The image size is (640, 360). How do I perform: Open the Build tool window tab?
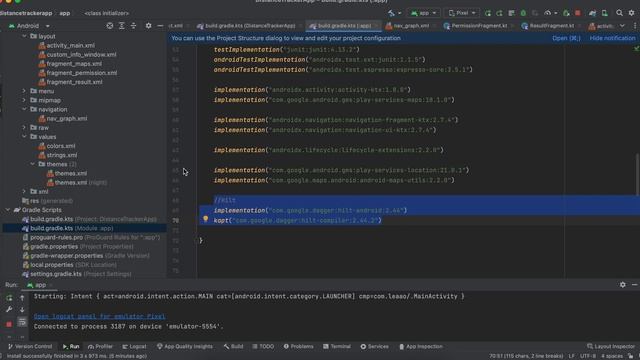[233, 347]
